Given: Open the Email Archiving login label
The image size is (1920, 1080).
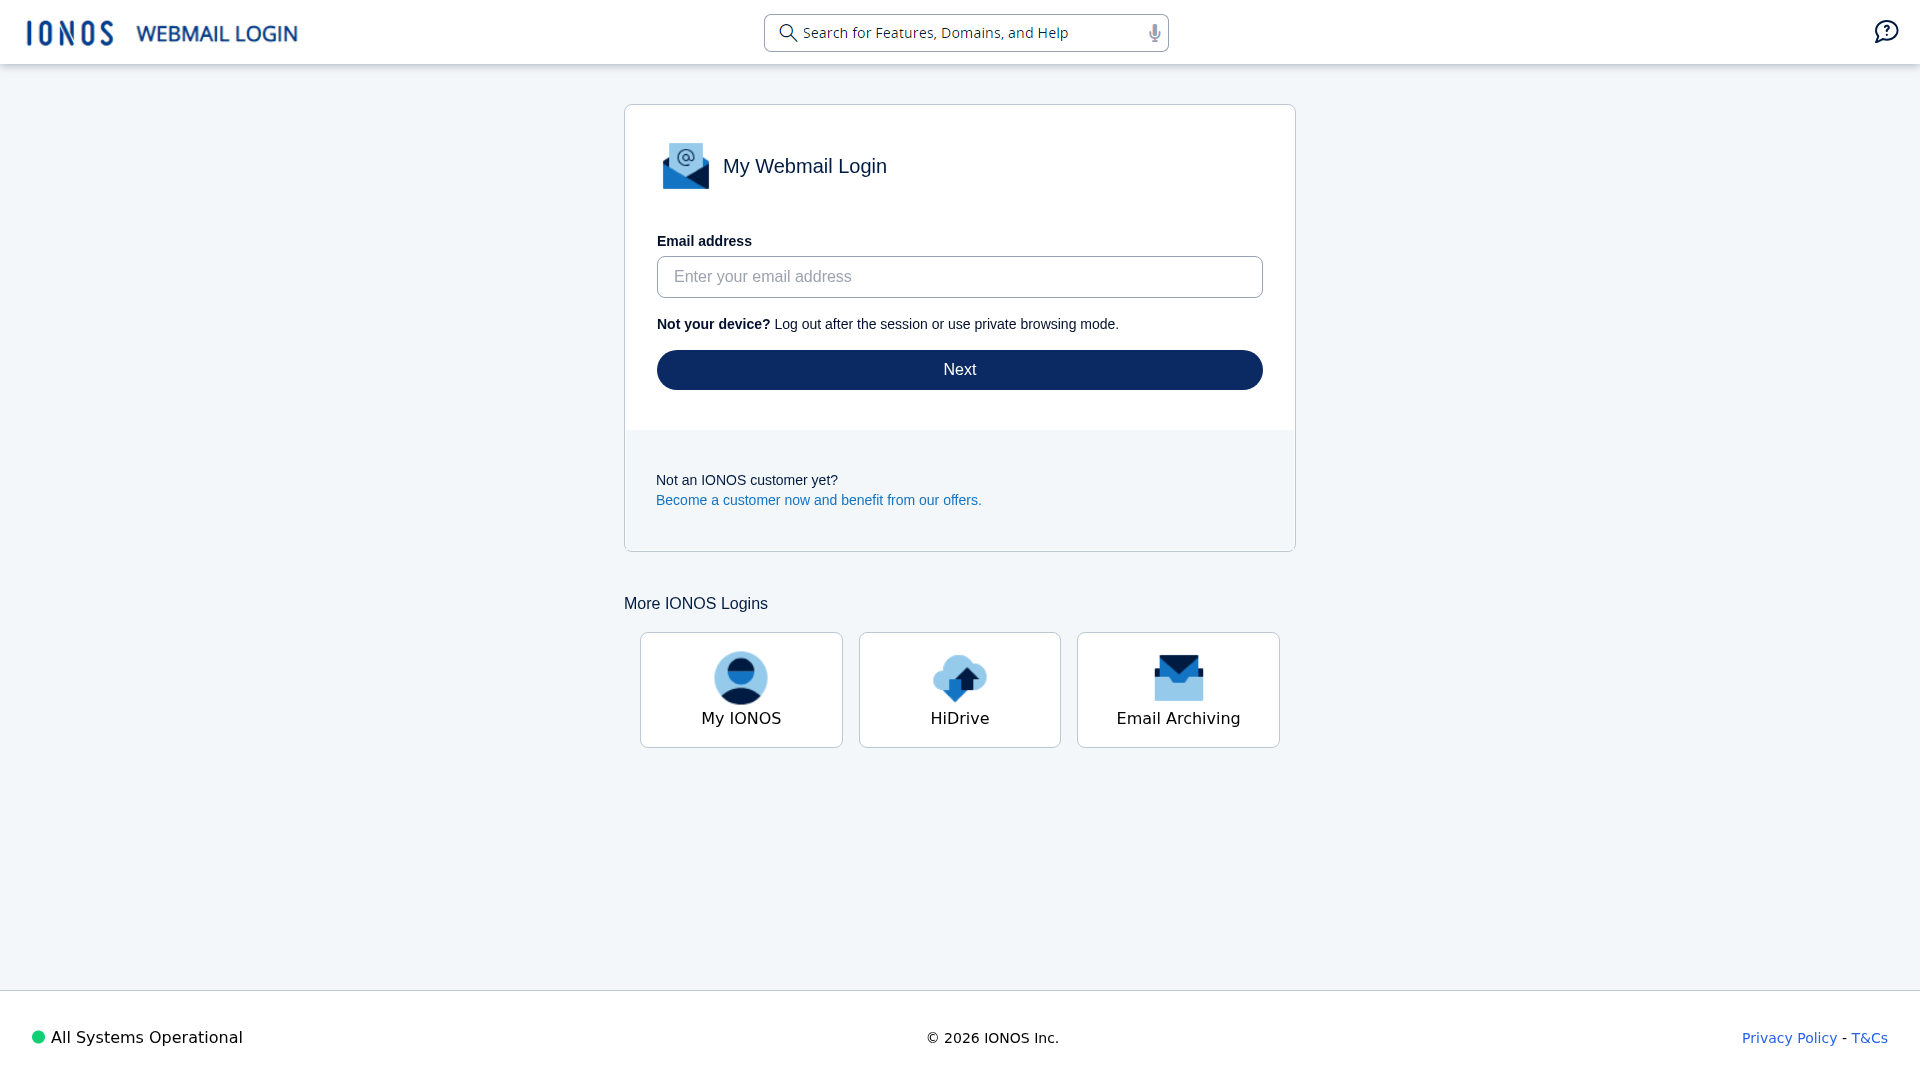Looking at the screenshot, I should (1178, 719).
